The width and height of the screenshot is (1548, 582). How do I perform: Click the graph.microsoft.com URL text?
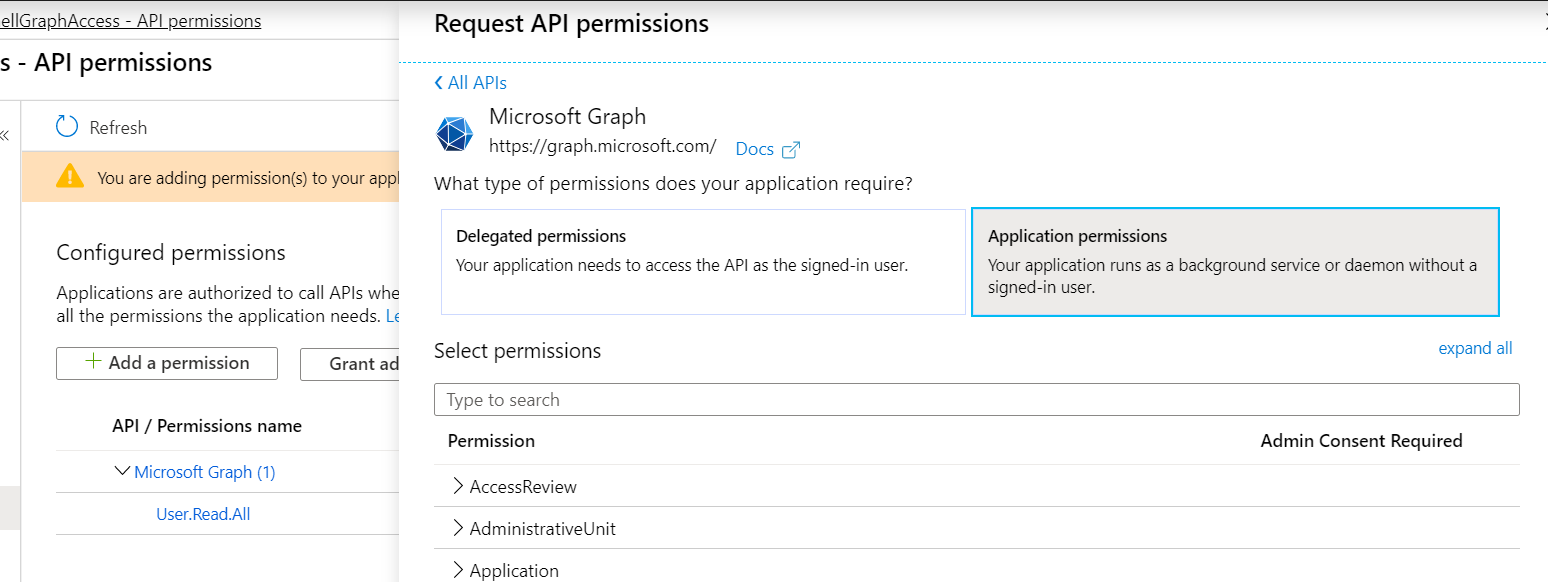603,145
